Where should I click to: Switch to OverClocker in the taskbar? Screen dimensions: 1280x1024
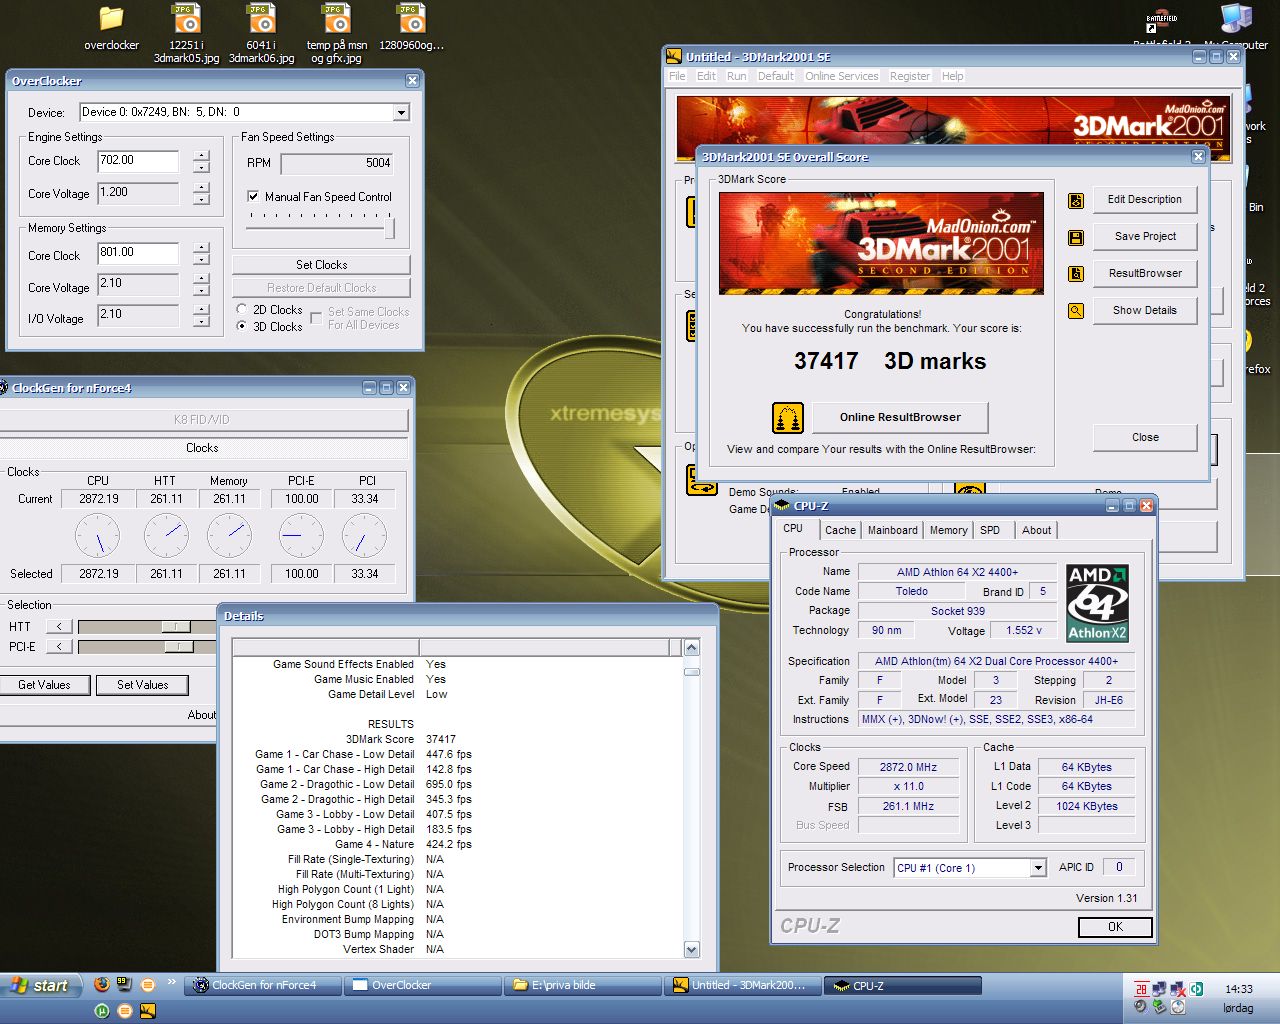click(x=421, y=985)
